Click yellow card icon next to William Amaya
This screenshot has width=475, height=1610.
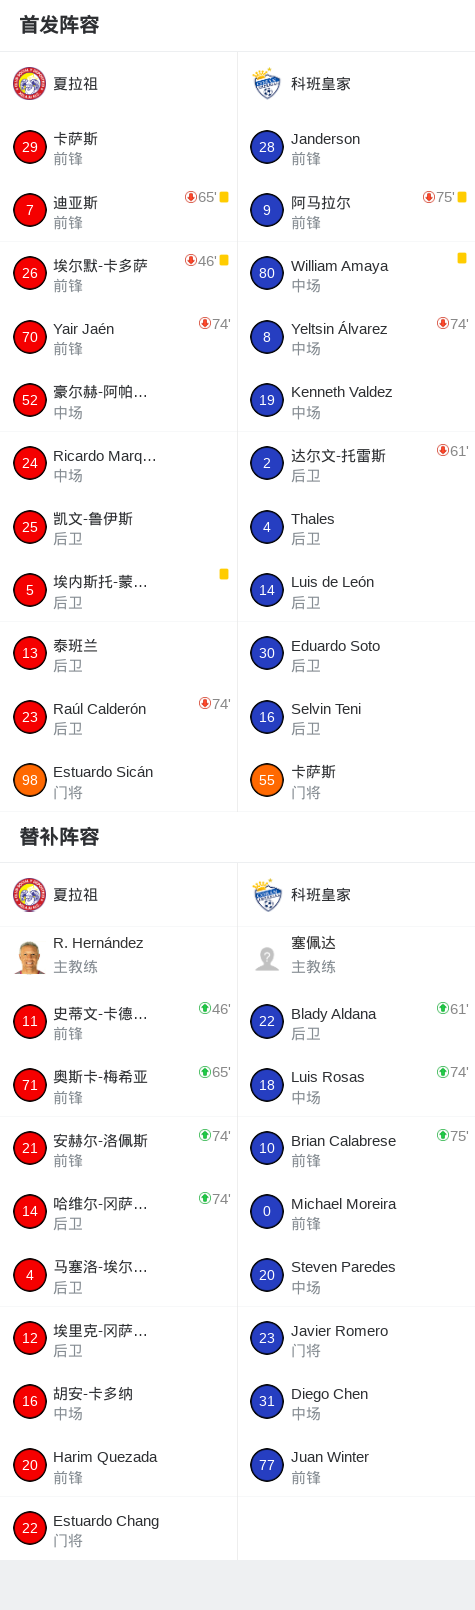[x=462, y=258]
